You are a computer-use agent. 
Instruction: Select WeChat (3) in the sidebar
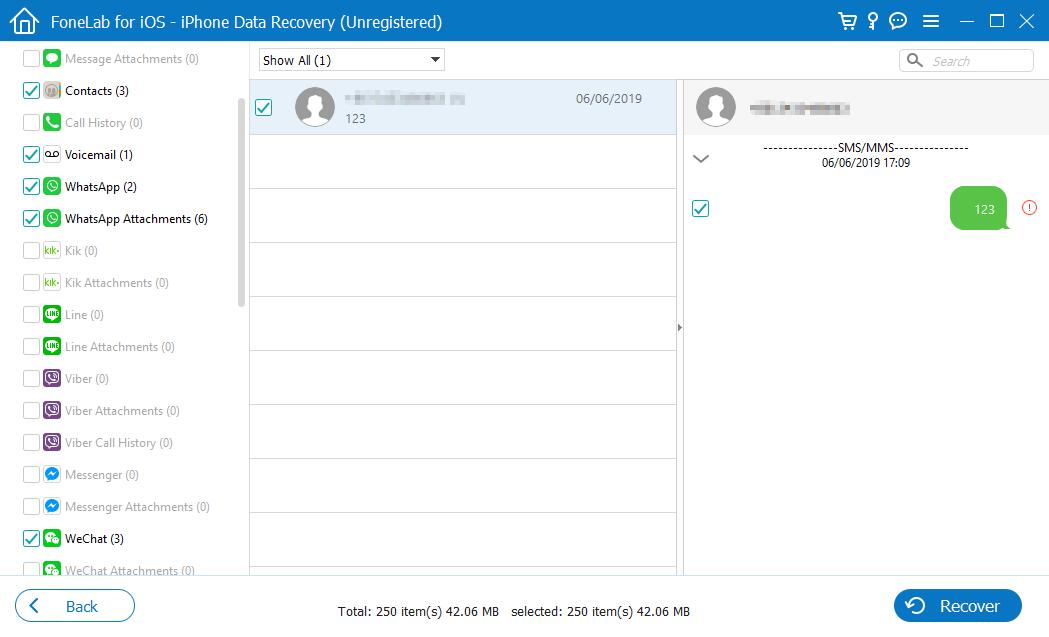(x=94, y=539)
